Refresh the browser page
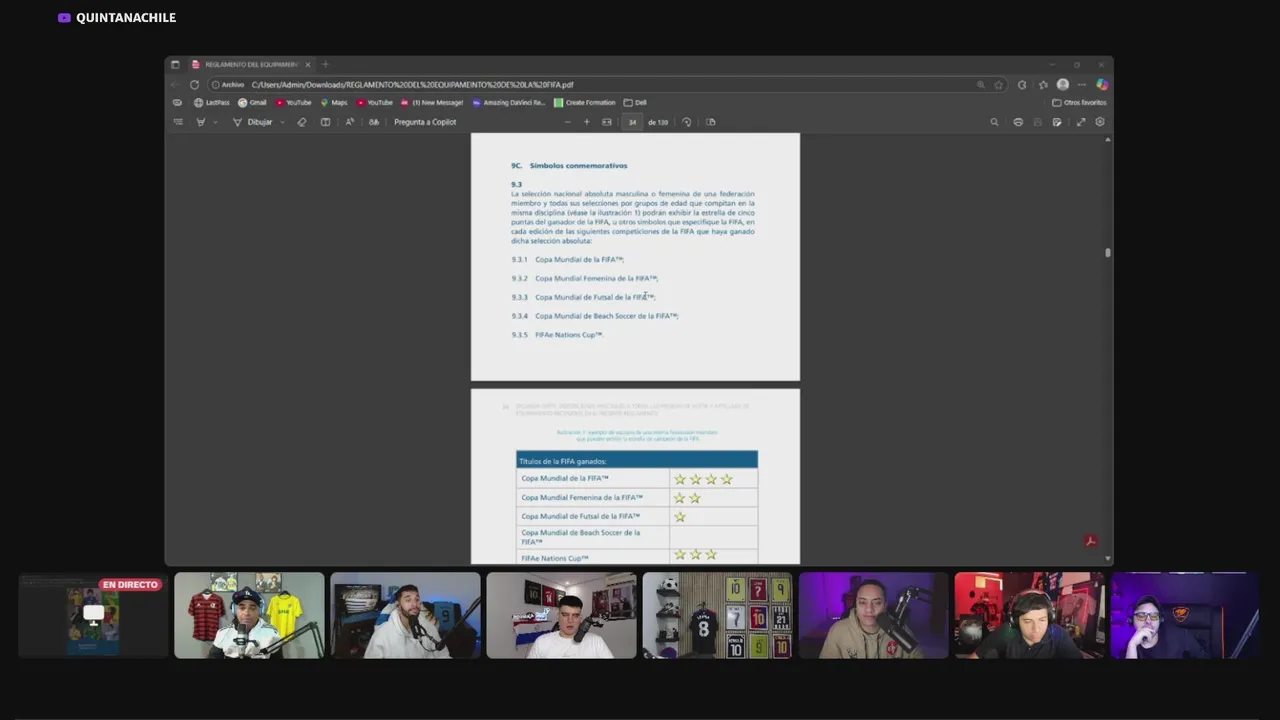 click(194, 85)
